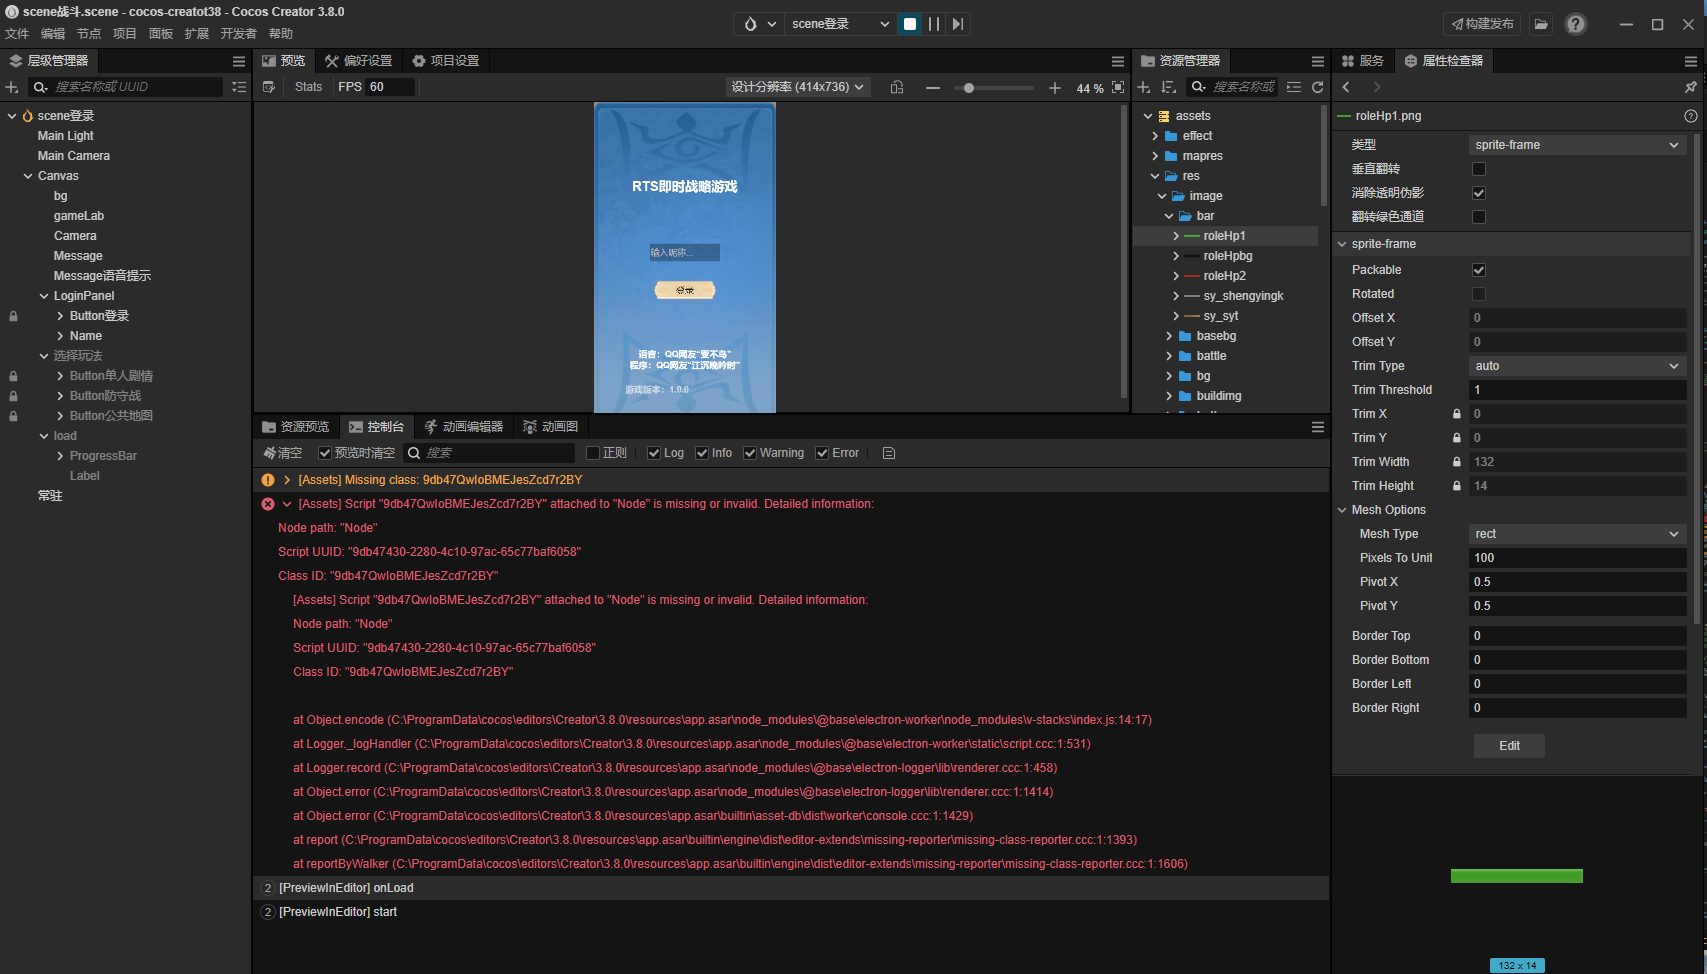Collapse all folders in the assets panel
Viewport: 1707px width, 974px height.
[1294, 87]
